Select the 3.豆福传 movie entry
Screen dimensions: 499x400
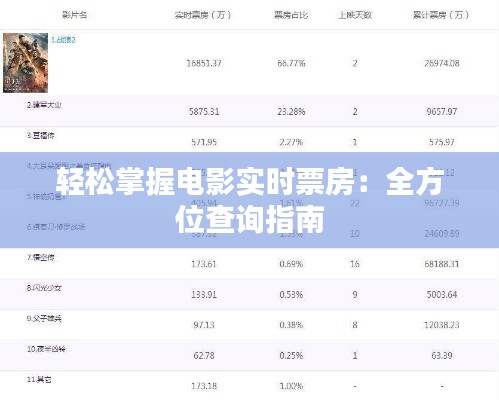[40, 135]
